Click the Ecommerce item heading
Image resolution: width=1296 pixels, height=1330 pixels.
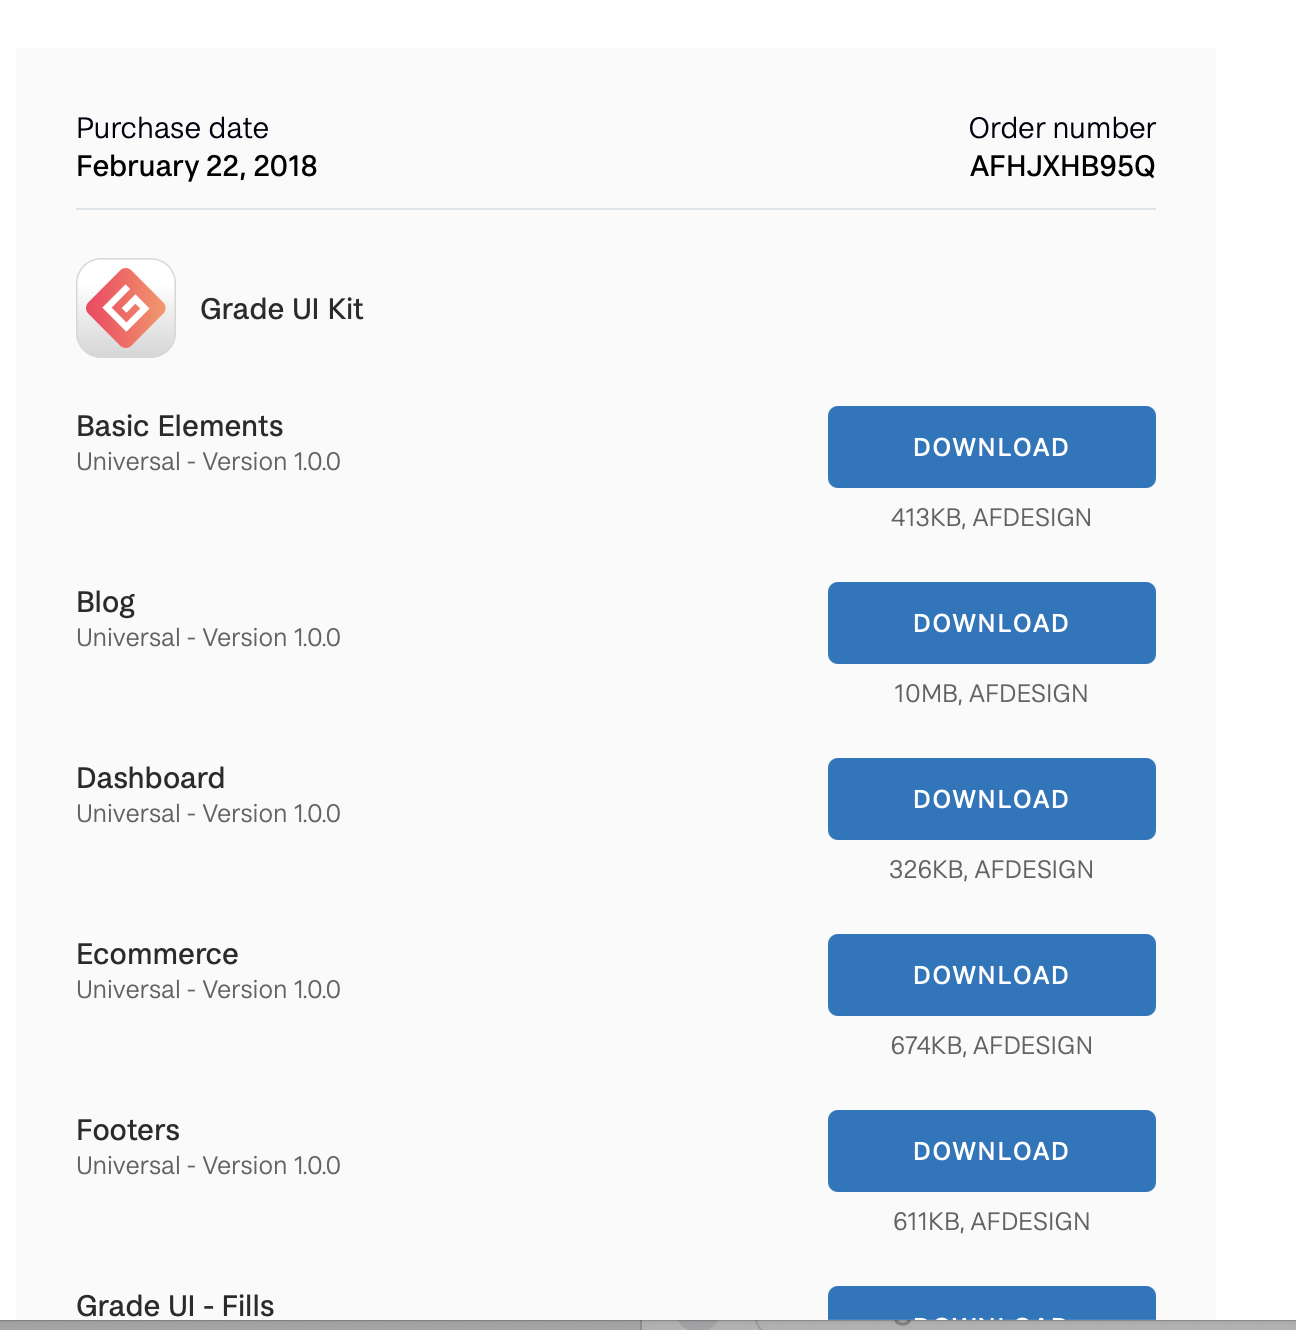158,954
